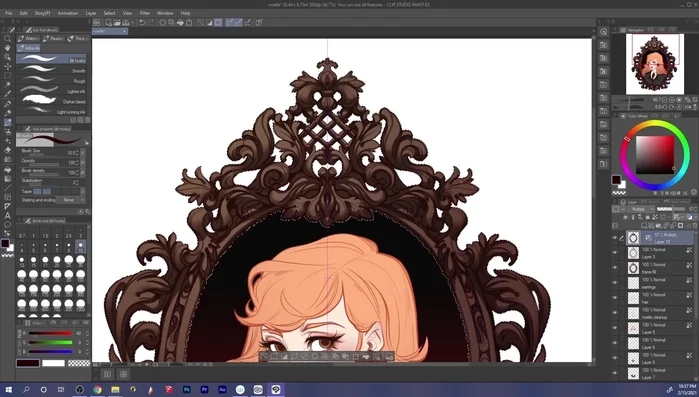Hide Layer 10 multiply layer
The height and width of the screenshot is (397, 699).
click(x=615, y=238)
